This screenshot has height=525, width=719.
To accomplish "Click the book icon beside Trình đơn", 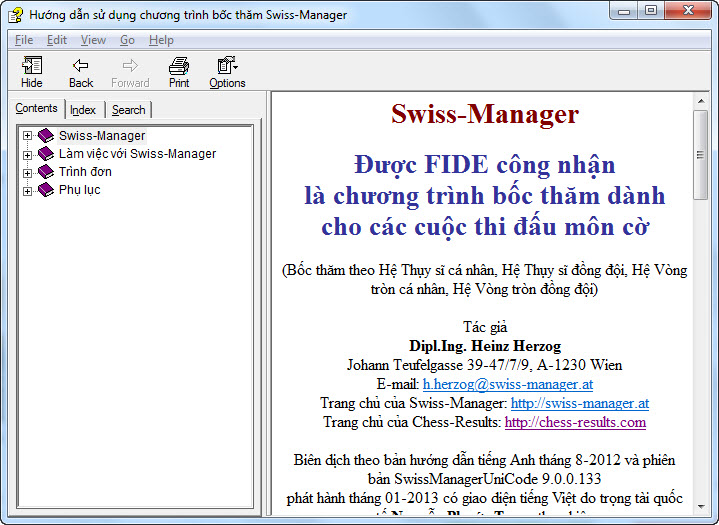I will (46, 171).
